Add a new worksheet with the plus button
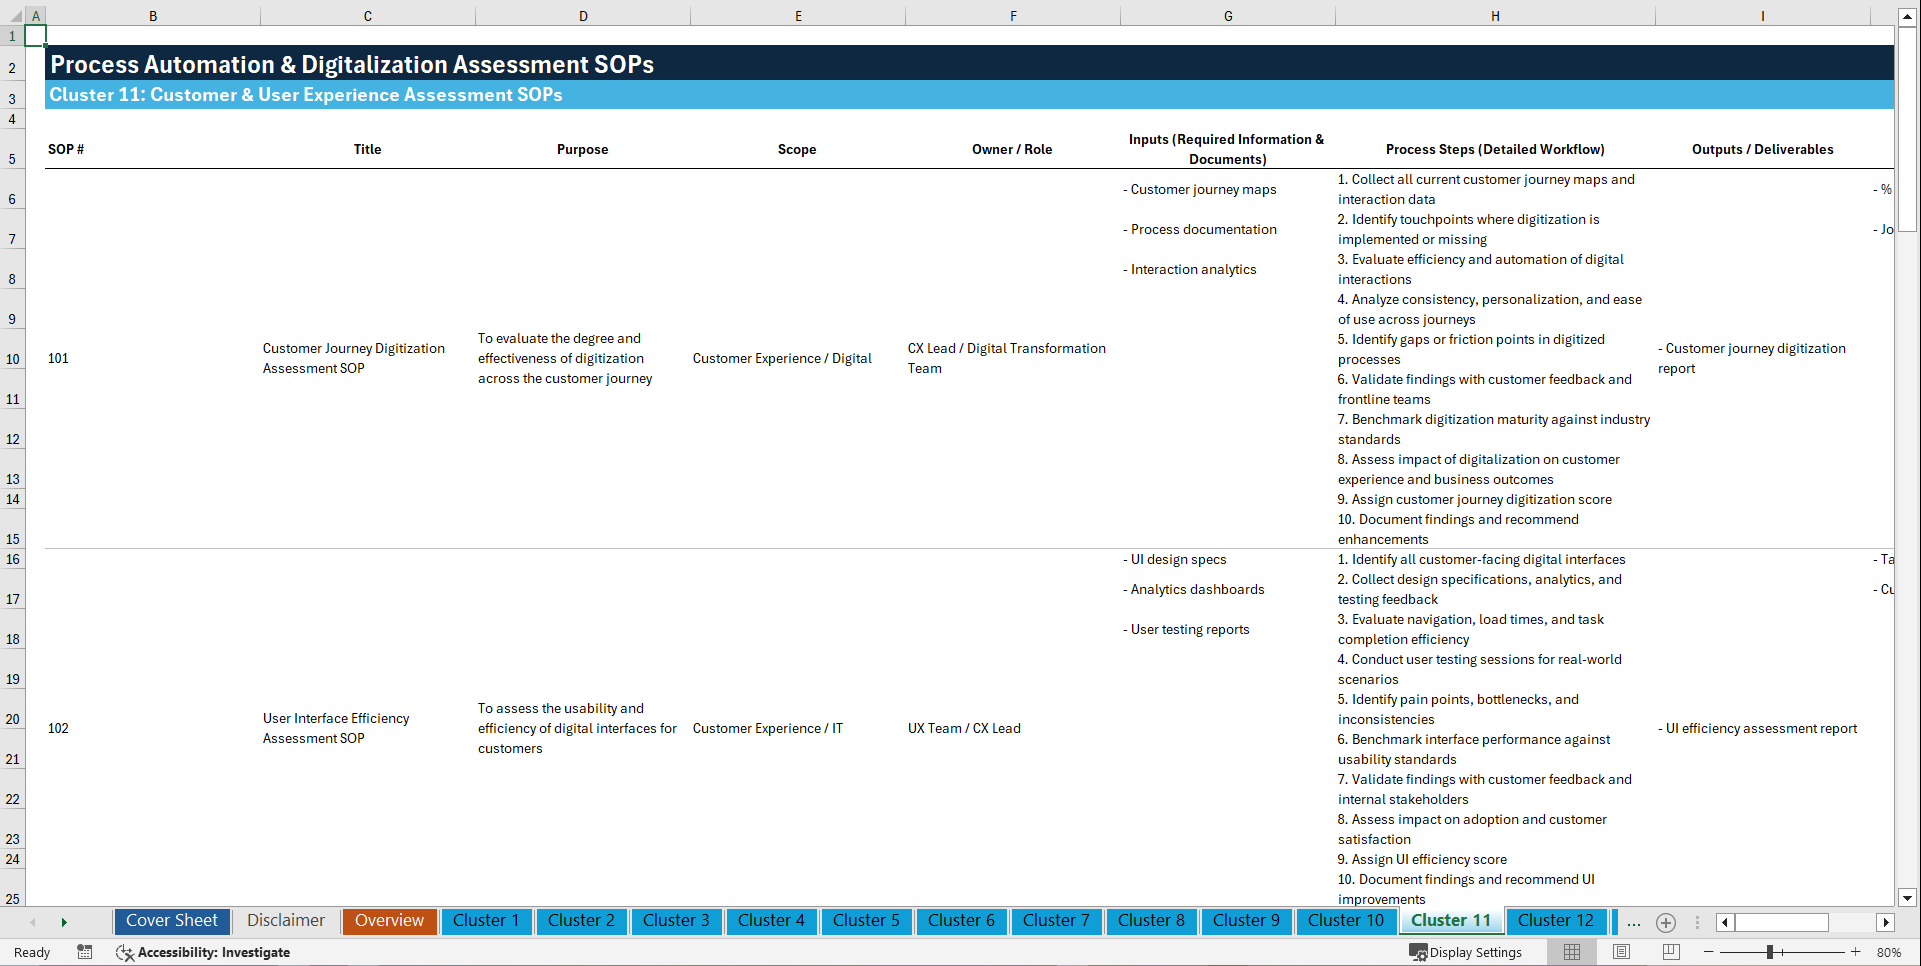 coord(1666,922)
